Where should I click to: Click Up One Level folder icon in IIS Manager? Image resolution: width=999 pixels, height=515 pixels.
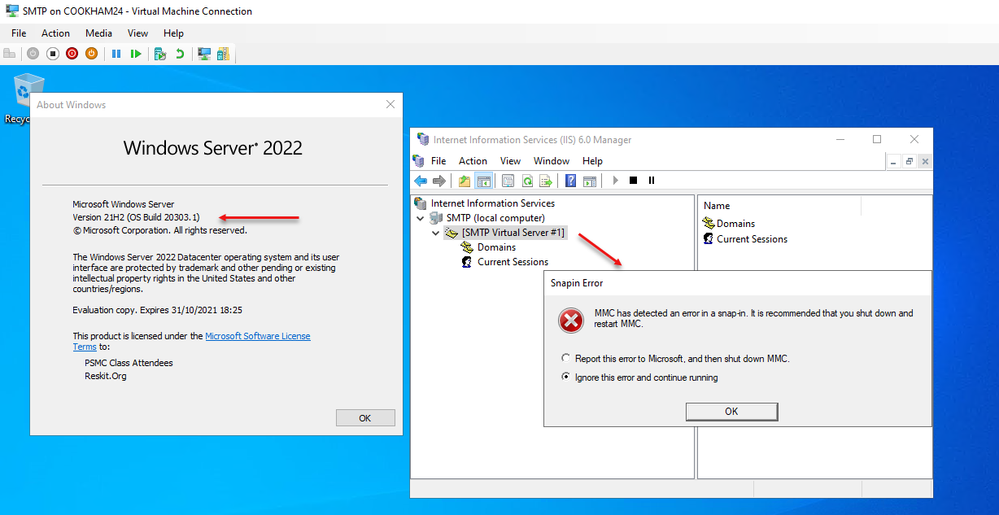[x=464, y=180]
